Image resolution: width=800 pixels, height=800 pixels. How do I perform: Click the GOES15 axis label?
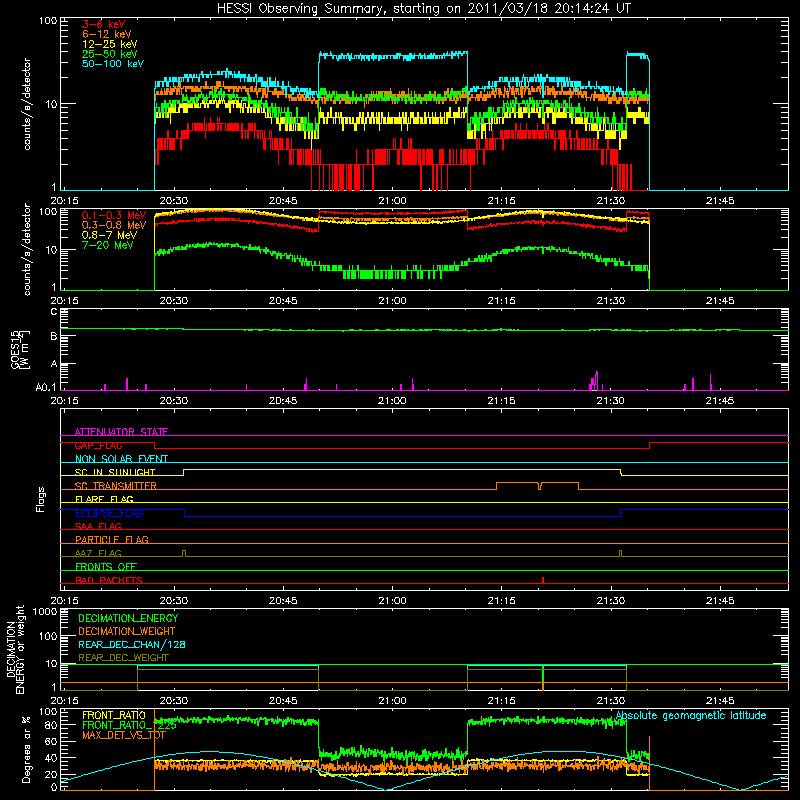pos(20,349)
